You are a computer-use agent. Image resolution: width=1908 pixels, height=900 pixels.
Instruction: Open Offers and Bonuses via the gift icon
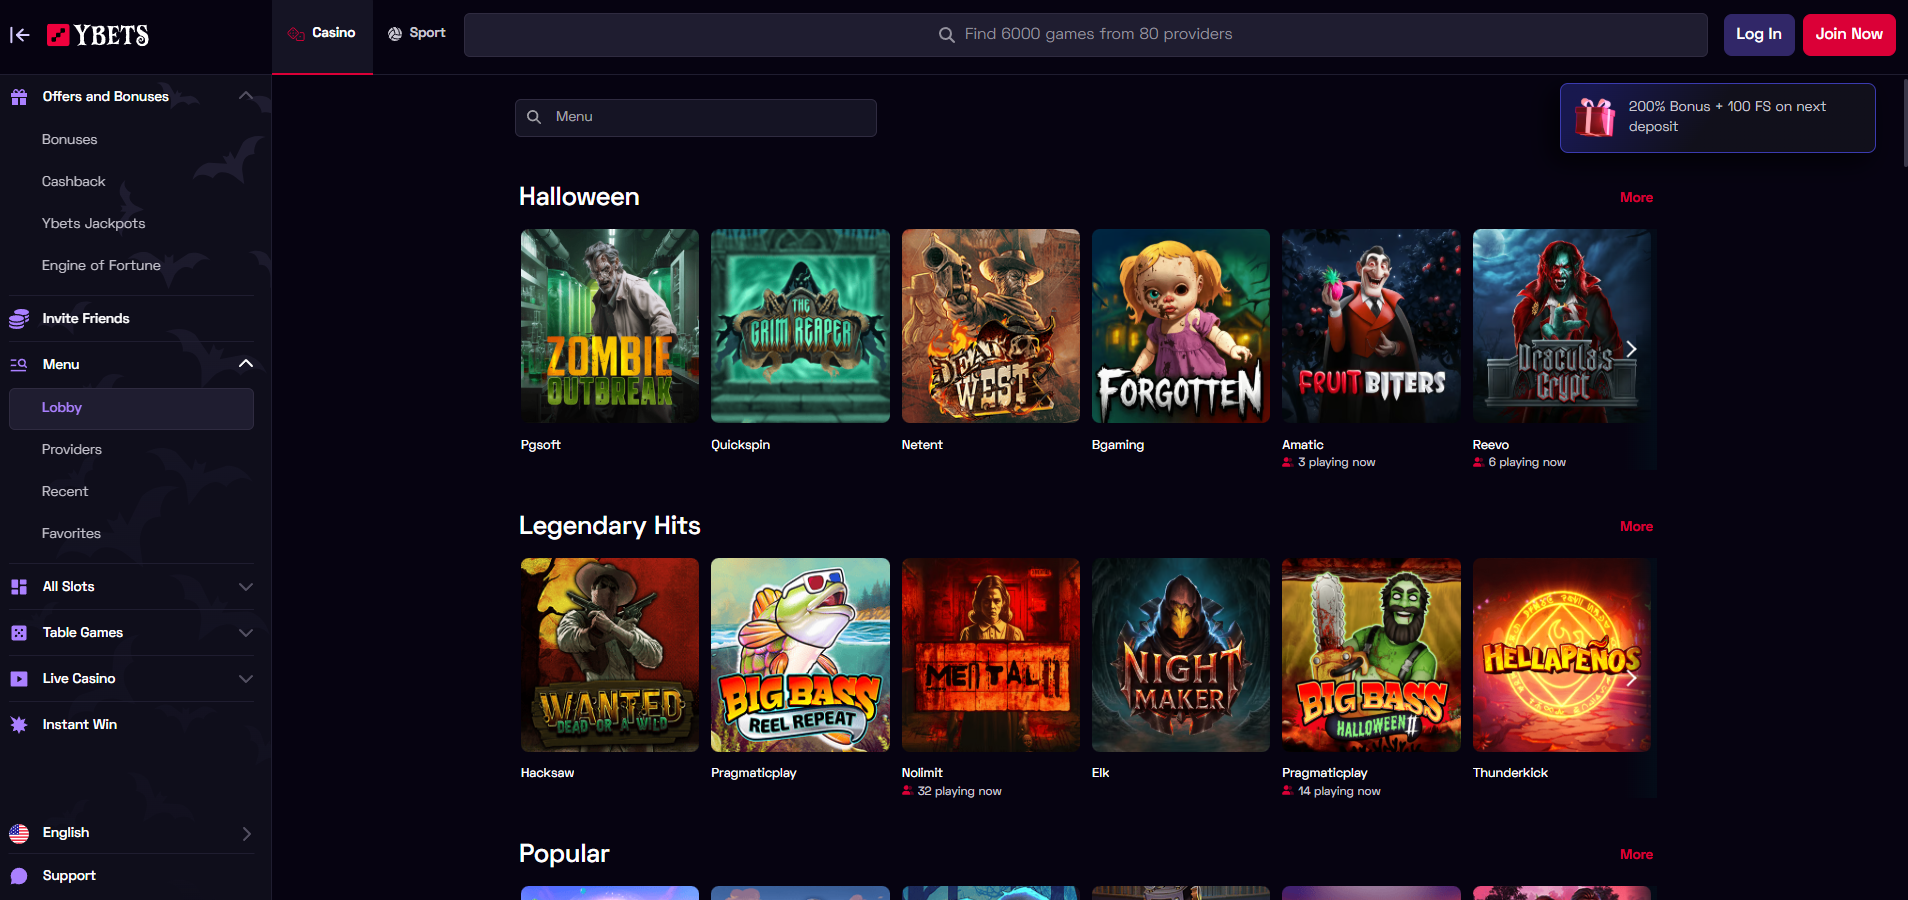coord(19,96)
